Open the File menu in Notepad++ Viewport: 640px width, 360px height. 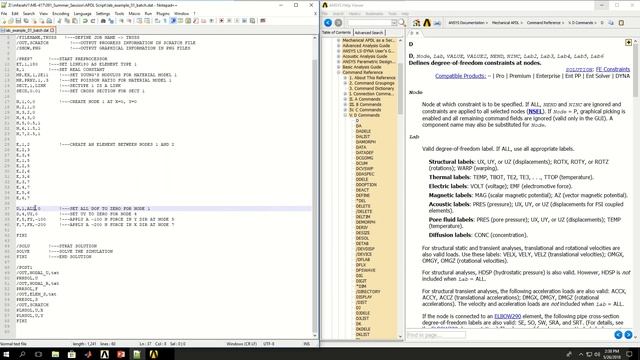tap(4, 13)
